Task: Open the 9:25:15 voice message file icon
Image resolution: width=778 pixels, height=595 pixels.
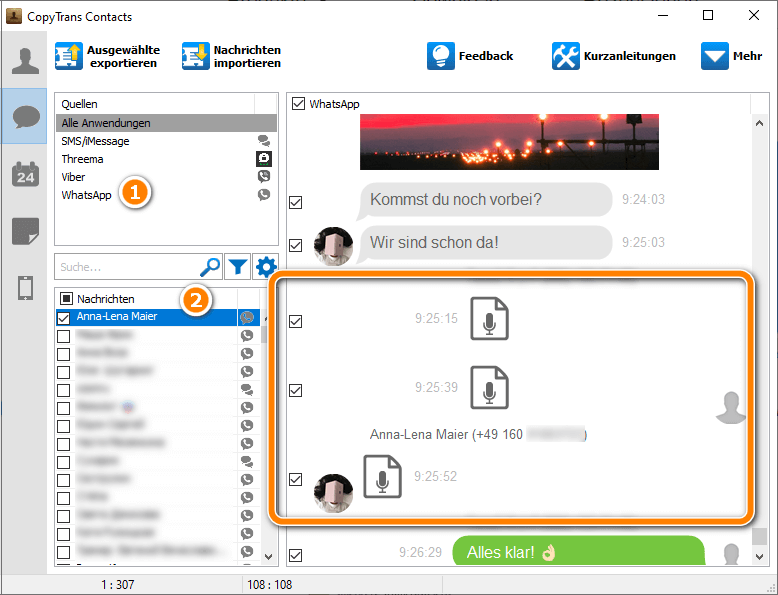Action: click(x=489, y=318)
